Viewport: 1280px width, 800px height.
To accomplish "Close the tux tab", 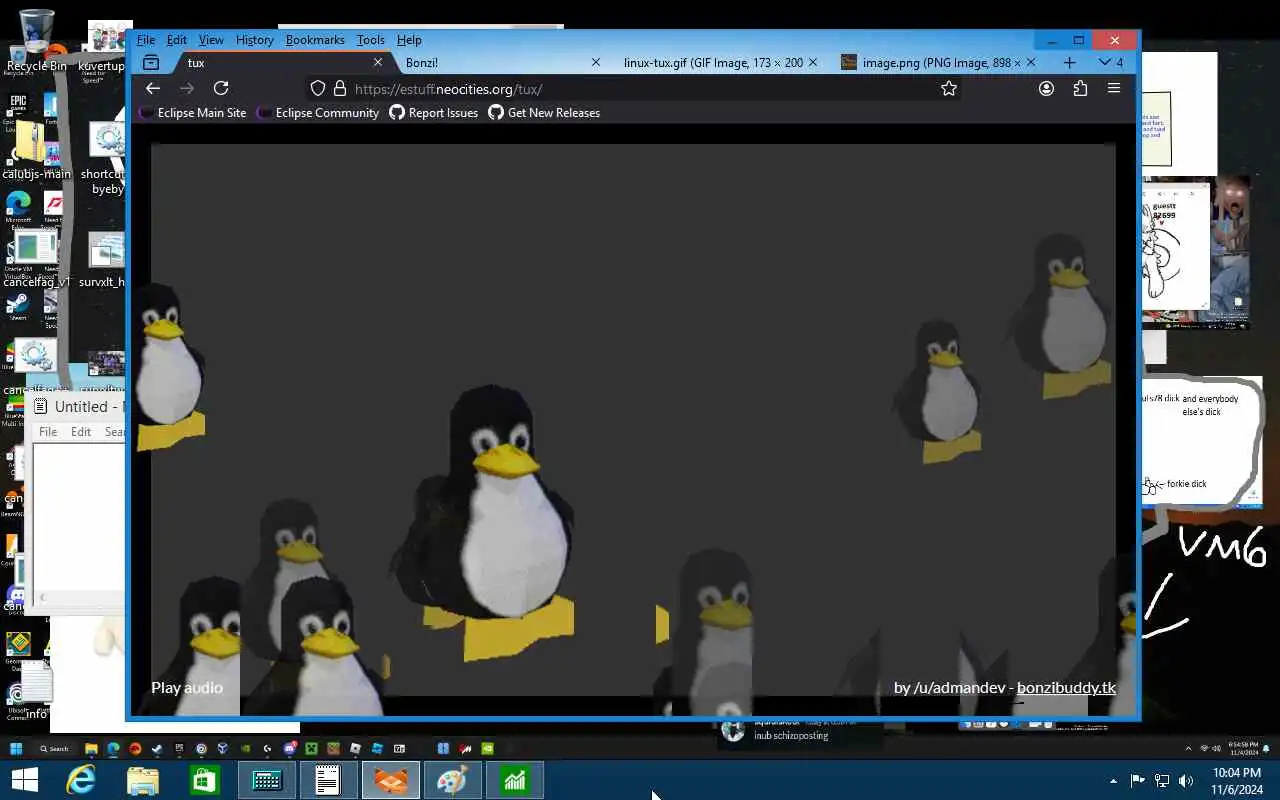I will (378, 62).
